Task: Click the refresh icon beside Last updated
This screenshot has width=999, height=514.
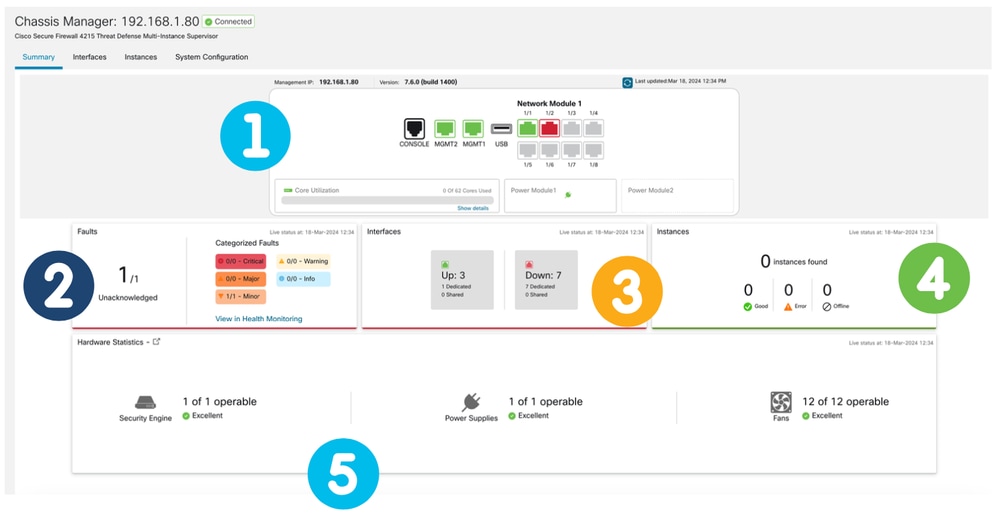Action: click(628, 82)
